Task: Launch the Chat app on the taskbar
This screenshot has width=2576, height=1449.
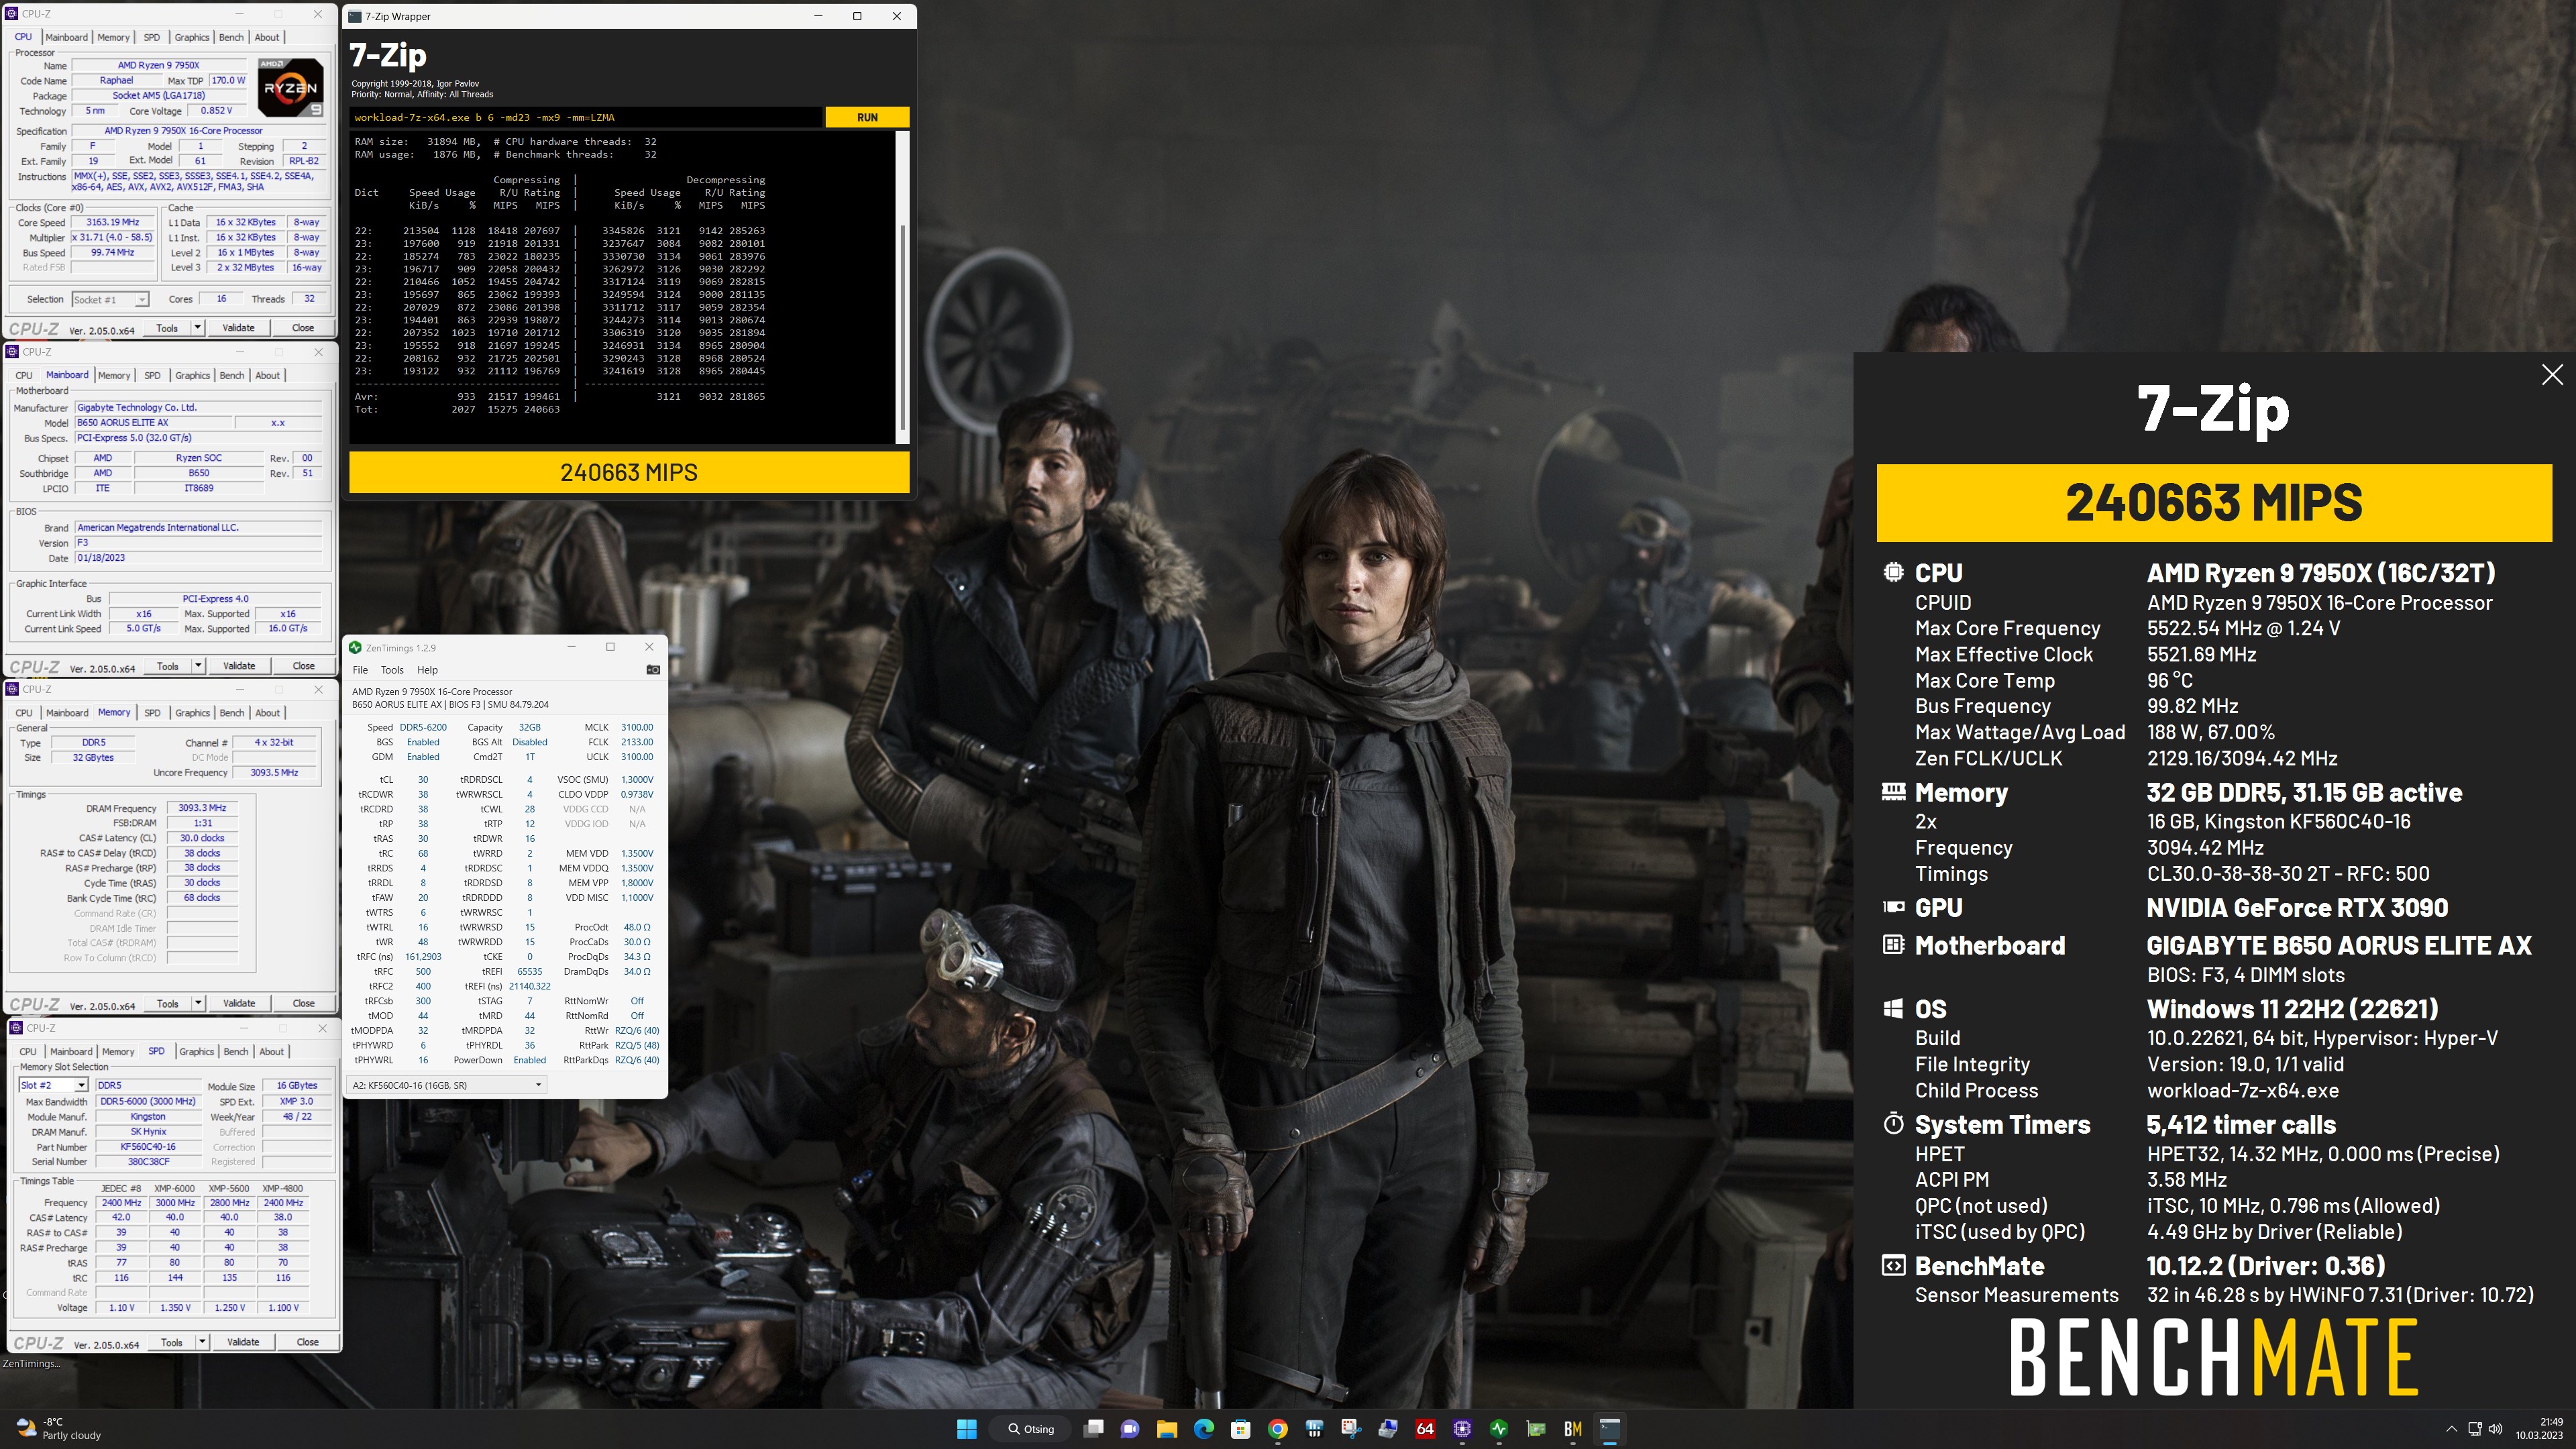Action: [x=1130, y=1429]
